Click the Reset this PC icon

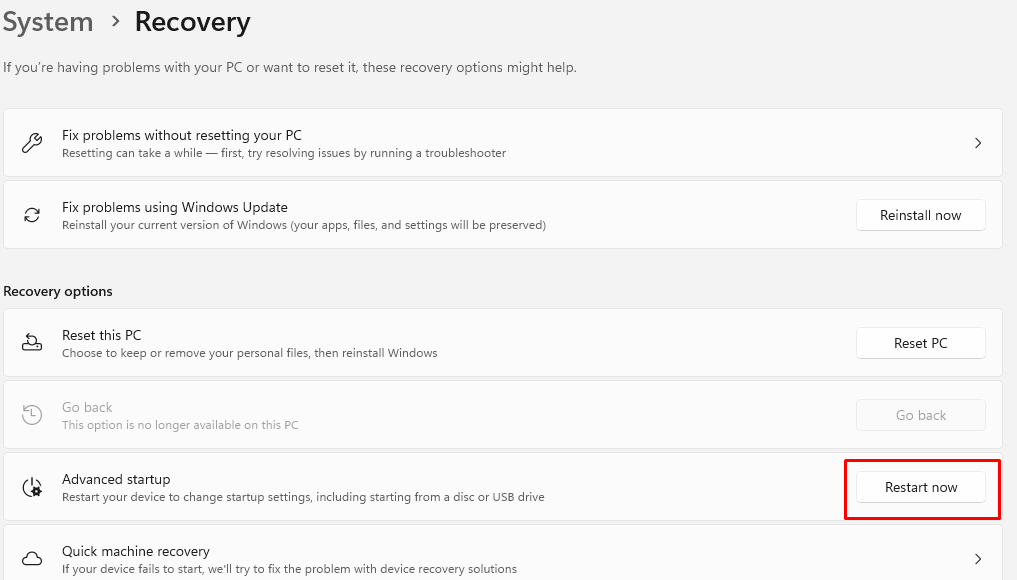tap(32, 343)
